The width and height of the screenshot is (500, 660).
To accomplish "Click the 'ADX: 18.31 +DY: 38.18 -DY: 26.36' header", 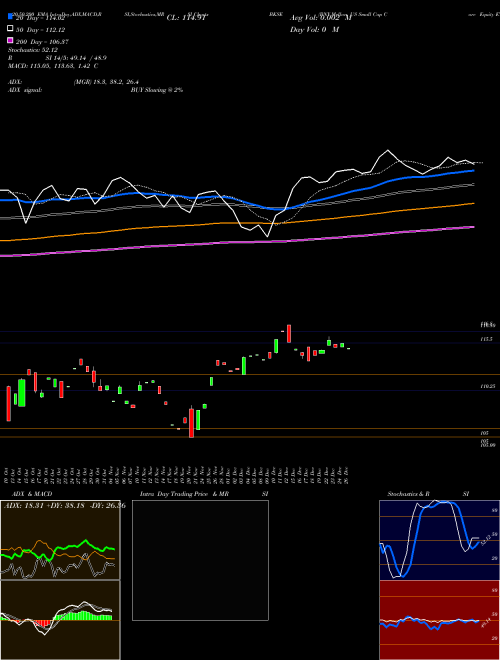I will coord(65,506).
